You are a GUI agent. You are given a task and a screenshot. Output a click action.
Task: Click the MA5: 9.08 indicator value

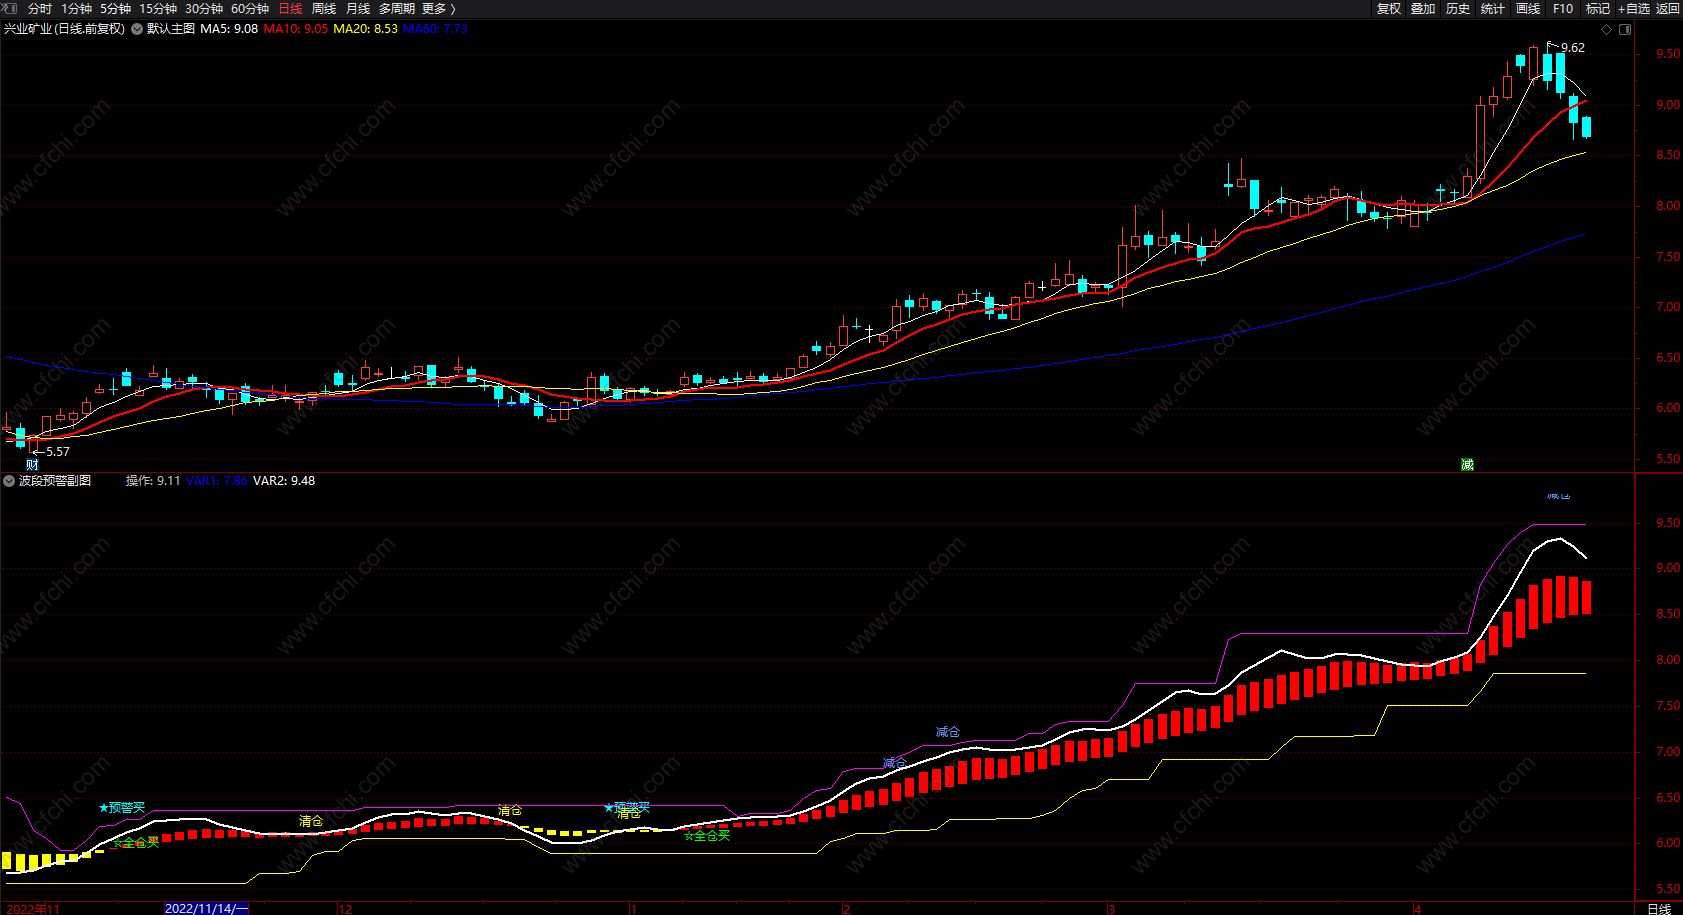click(229, 29)
